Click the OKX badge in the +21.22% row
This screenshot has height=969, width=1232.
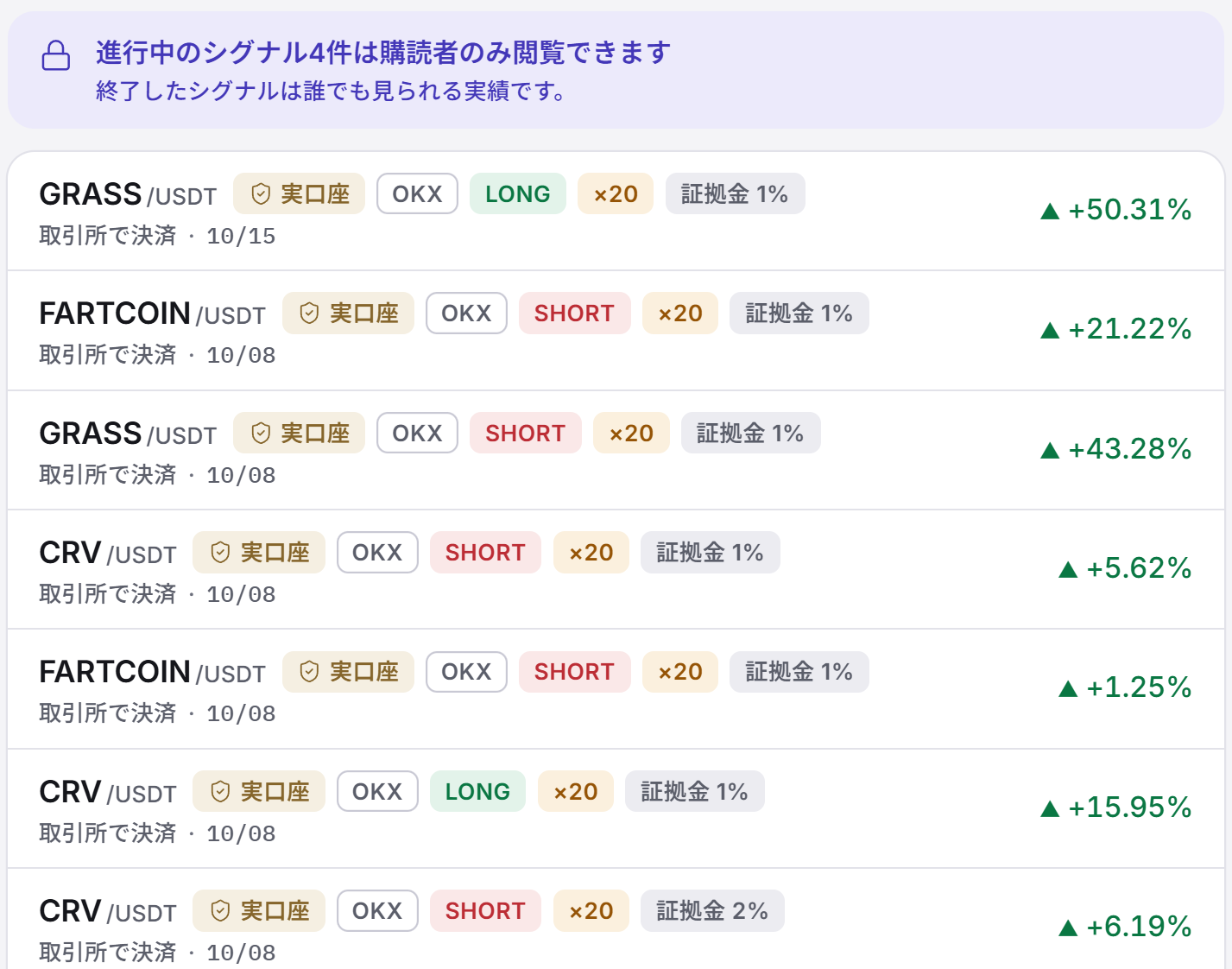[x=467, y=313]
